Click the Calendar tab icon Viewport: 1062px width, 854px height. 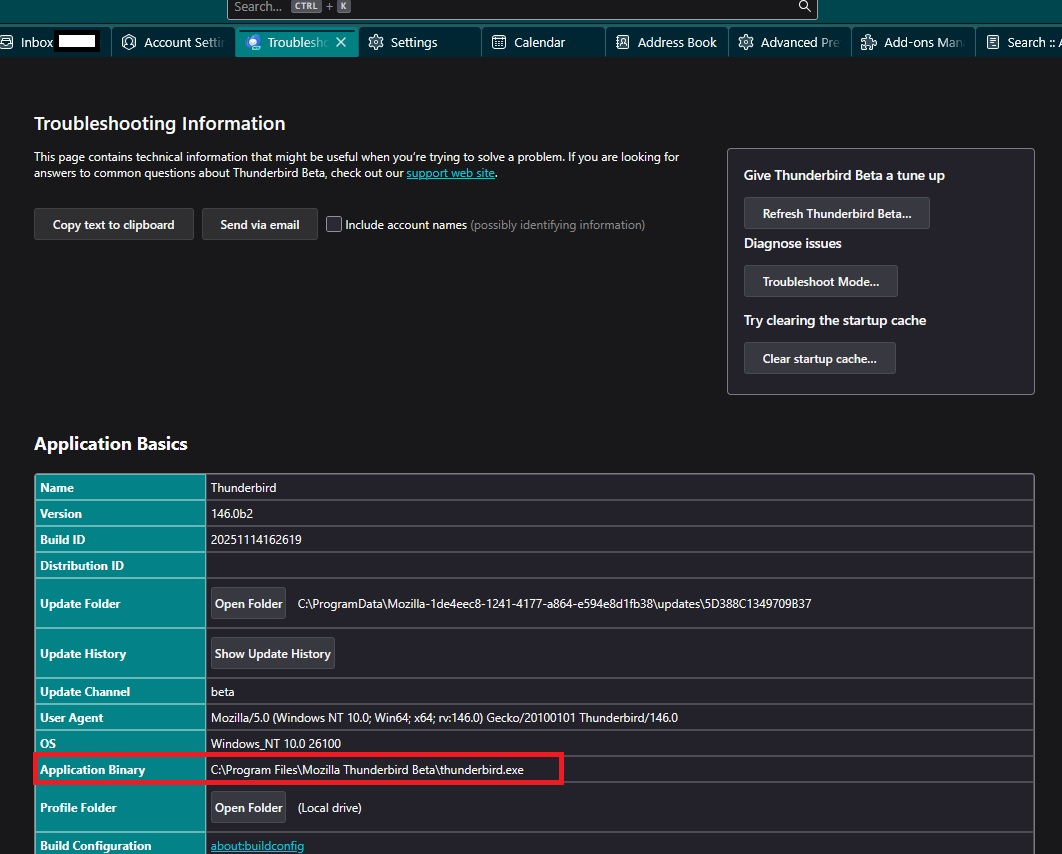(499, 43)
